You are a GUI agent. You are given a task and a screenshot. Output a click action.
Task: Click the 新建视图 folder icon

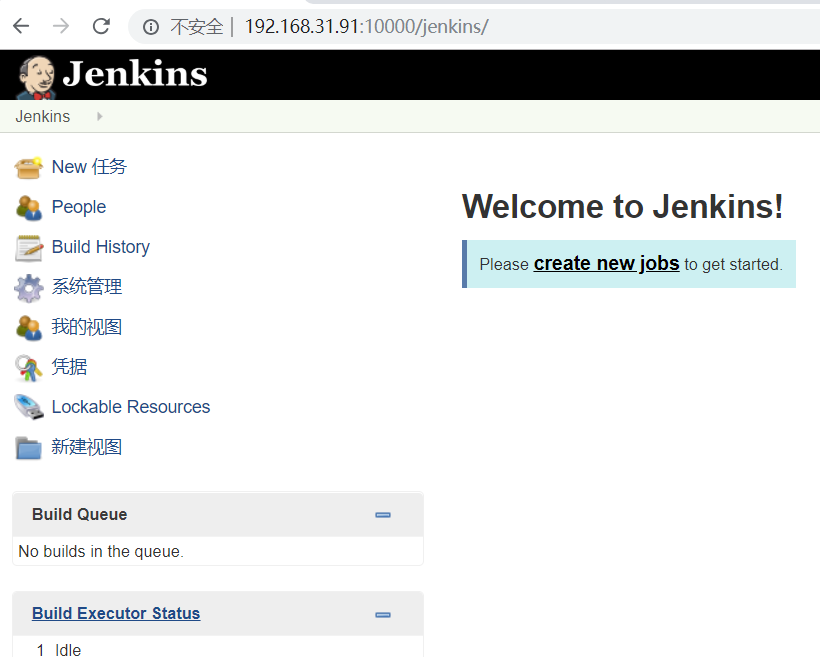pyautogui.click(x=29, y=448)
